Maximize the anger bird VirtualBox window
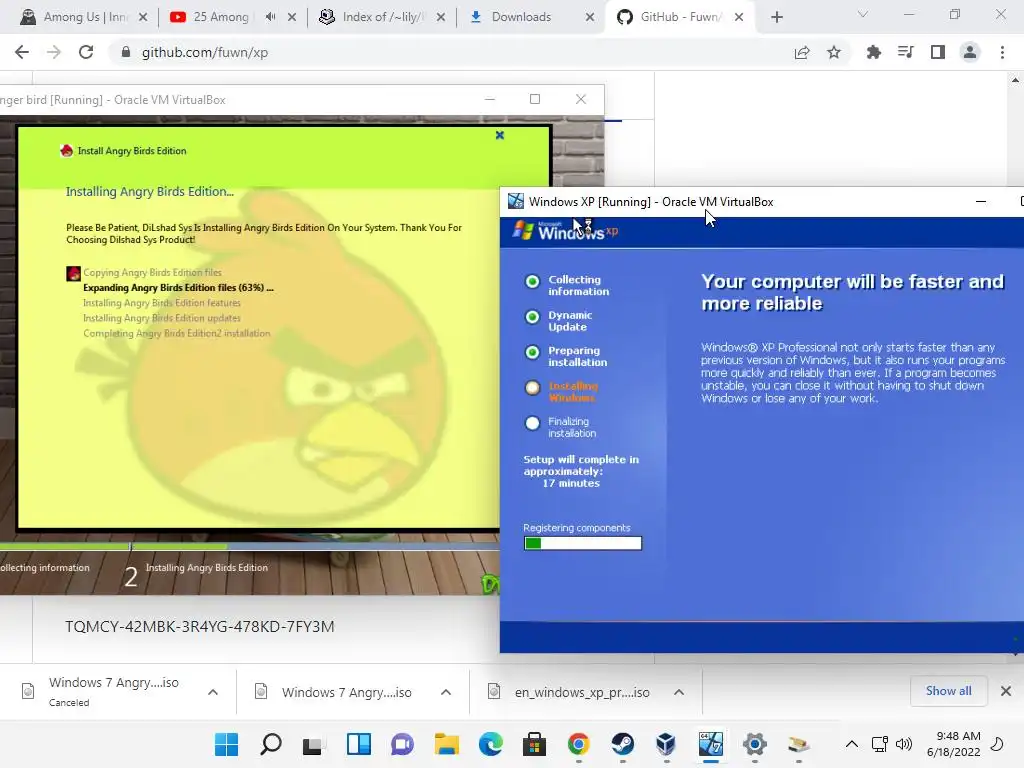This screenshot has height=768, width=1024. pos(535,99)
